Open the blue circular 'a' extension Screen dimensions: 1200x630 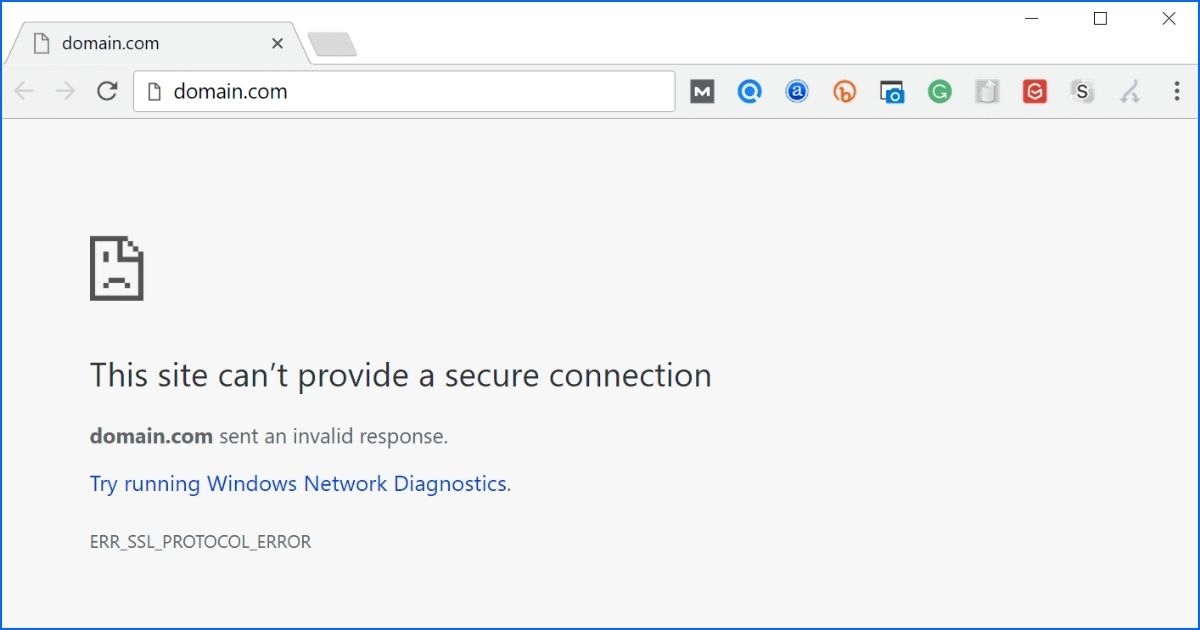(x=796, y=91)
